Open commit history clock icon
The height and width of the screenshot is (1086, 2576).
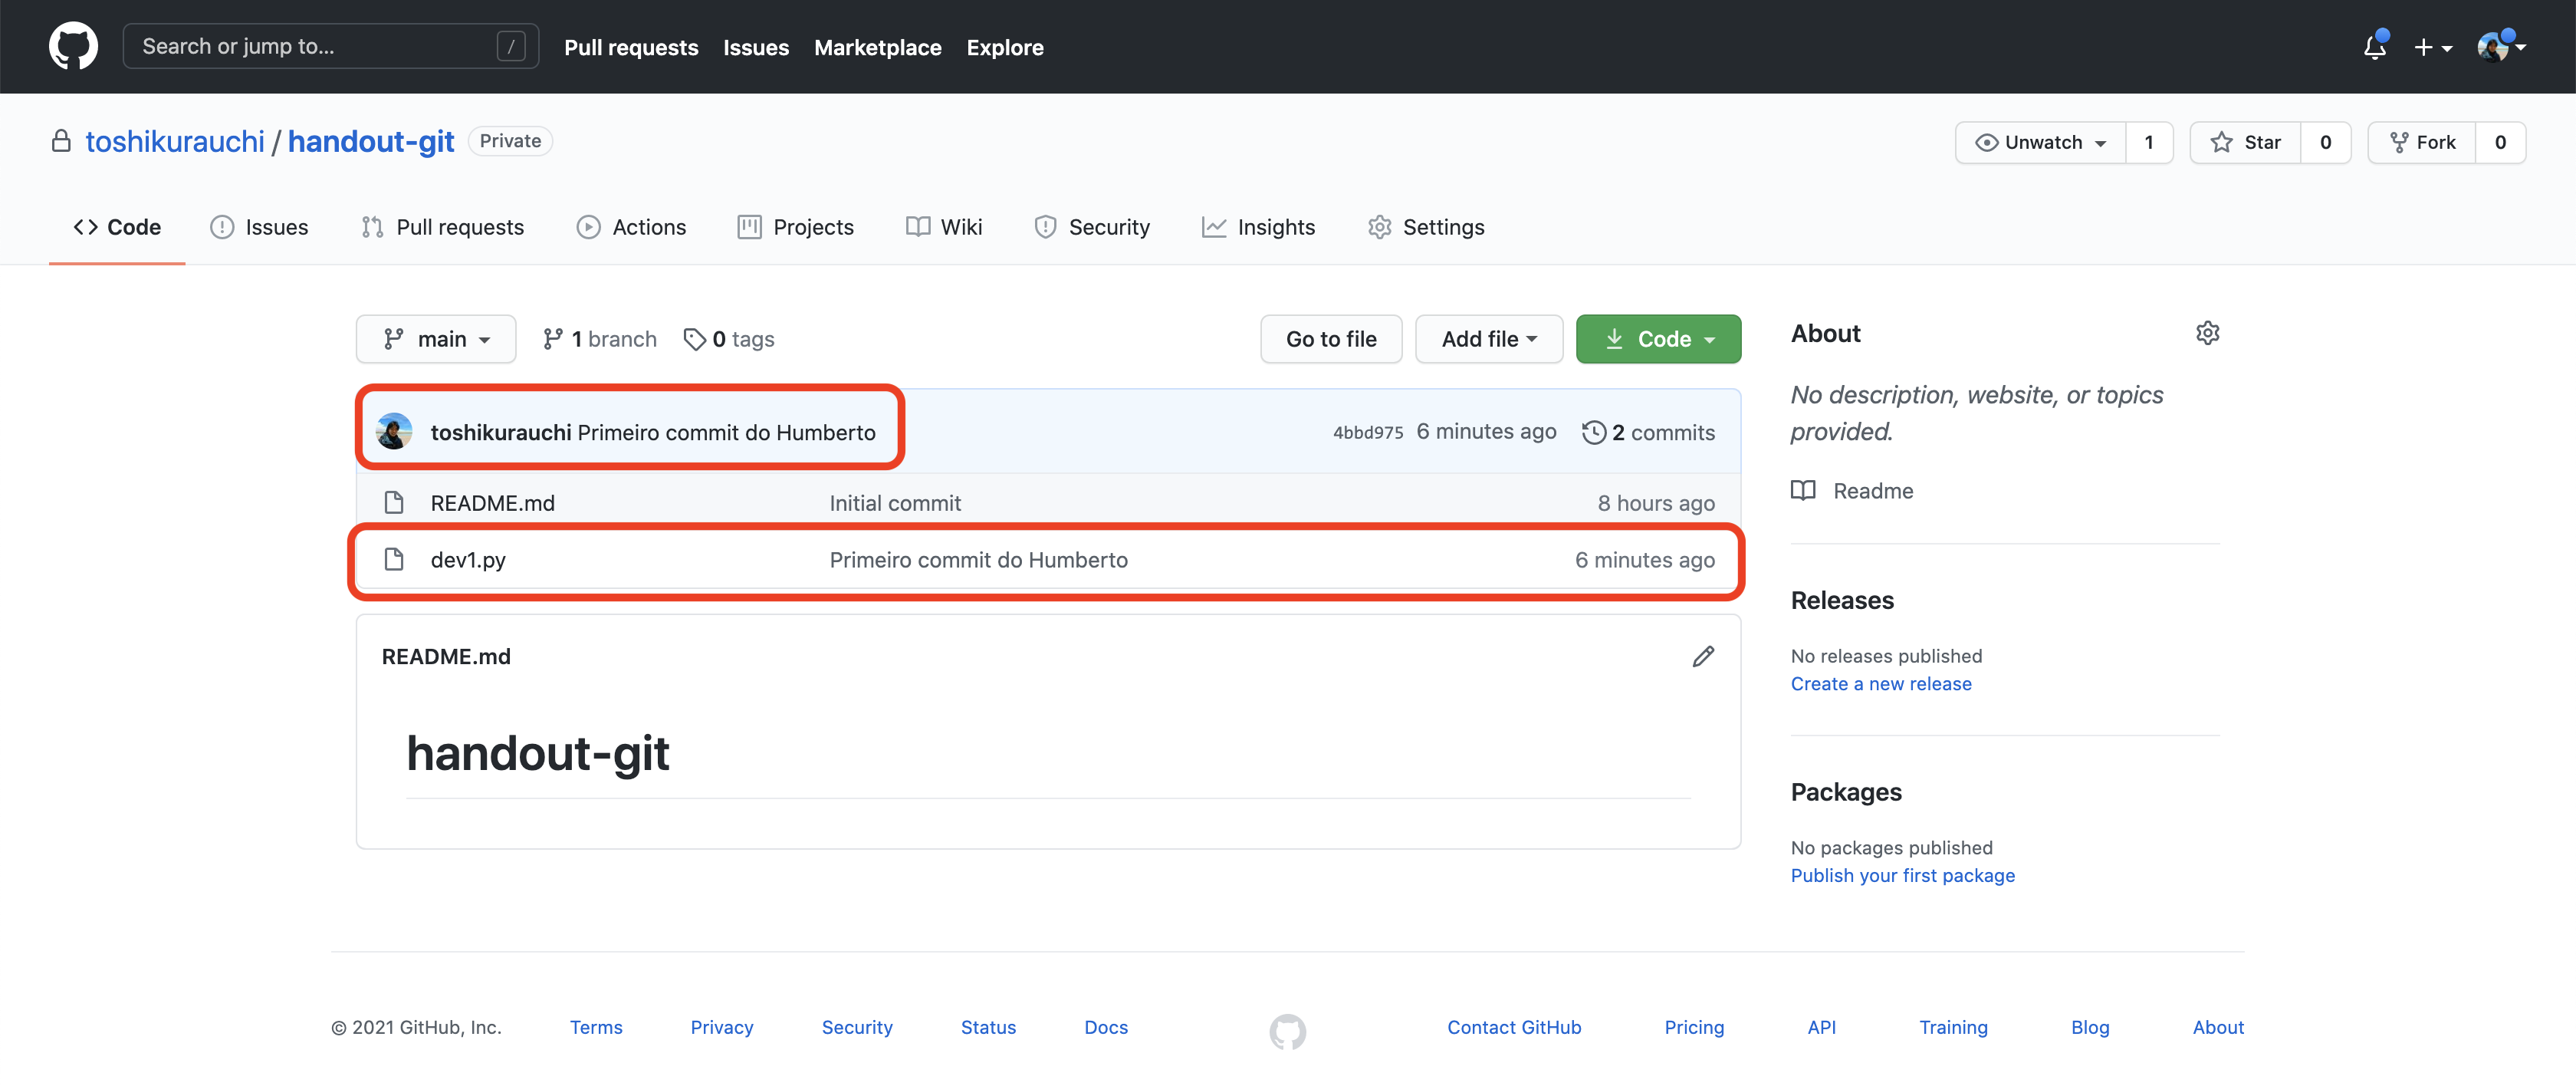coord(1593,432)
